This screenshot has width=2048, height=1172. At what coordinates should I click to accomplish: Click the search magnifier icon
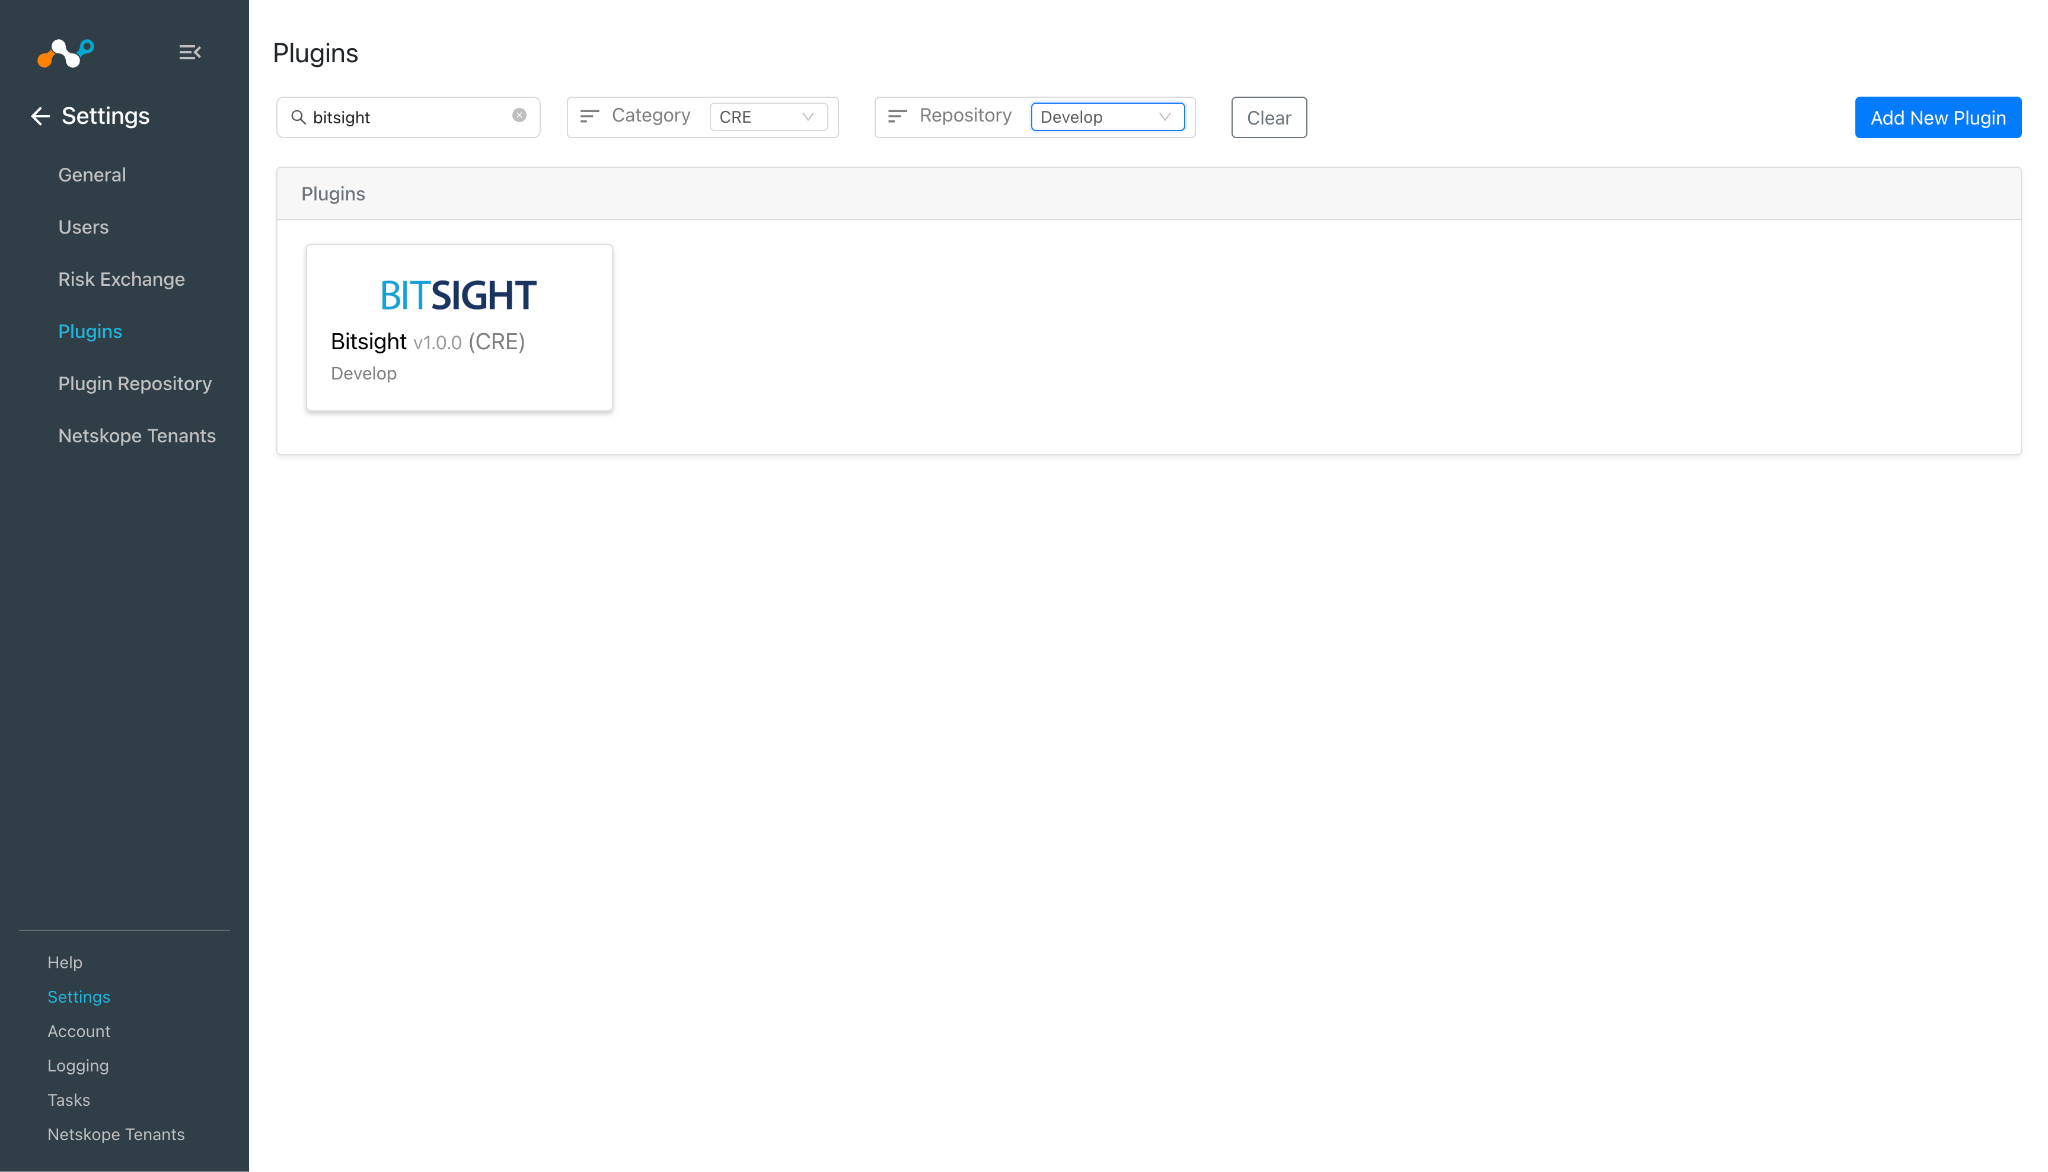coord(298,117)
